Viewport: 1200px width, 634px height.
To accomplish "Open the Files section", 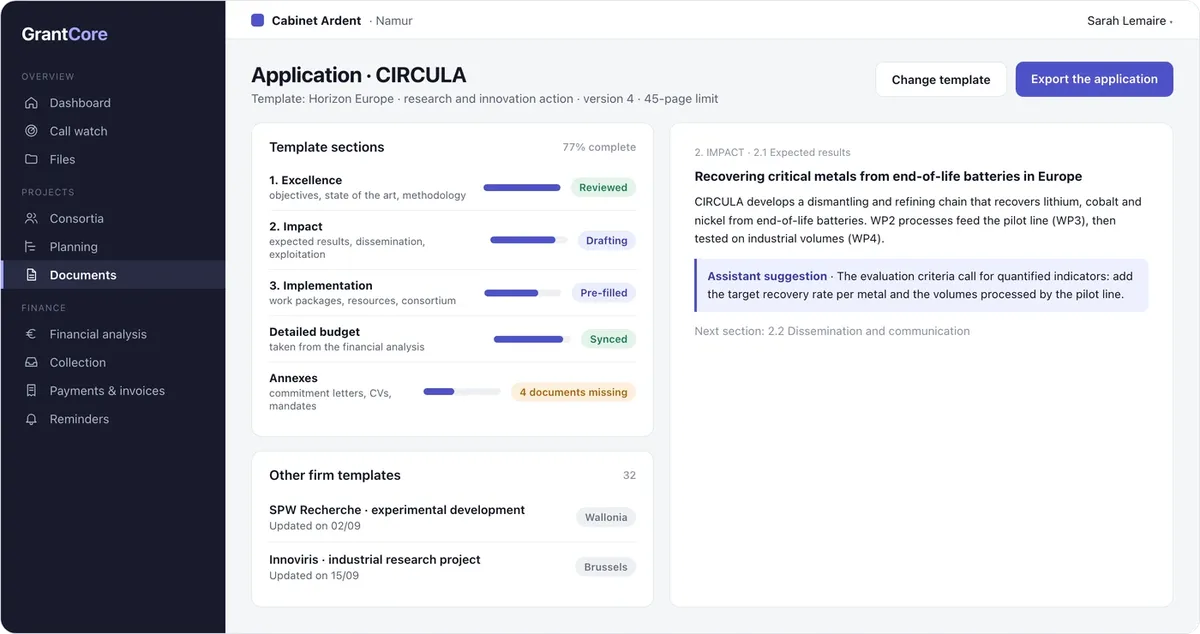I will tap(113, 159).
